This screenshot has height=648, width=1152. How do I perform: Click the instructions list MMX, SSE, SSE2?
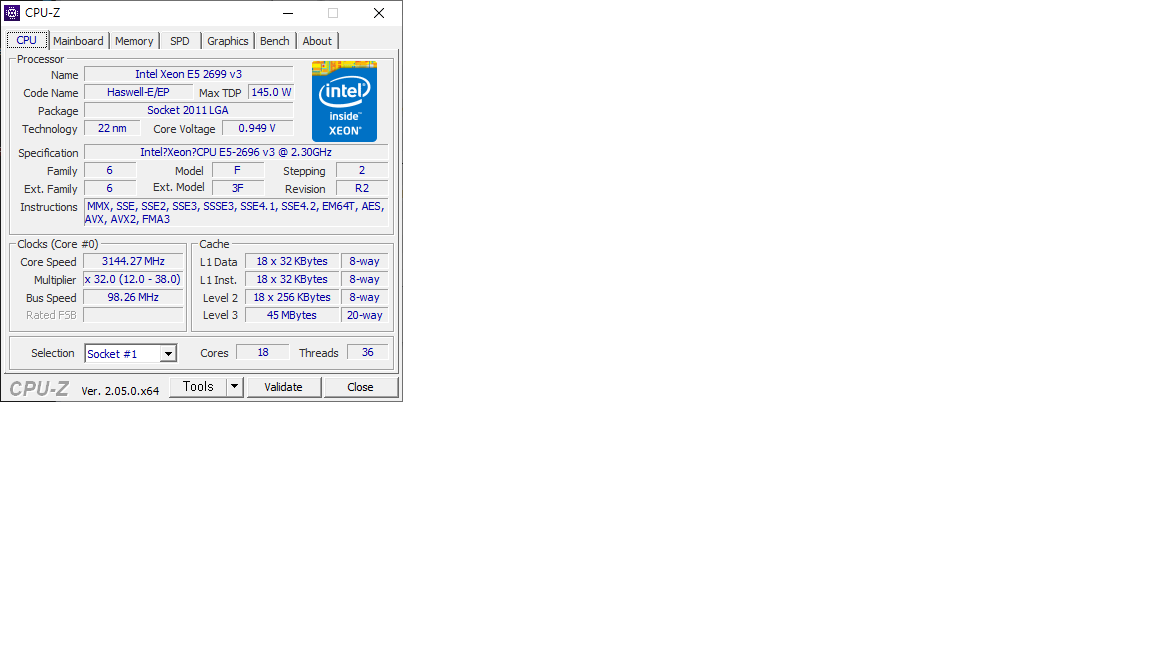(x=236, y=212)
